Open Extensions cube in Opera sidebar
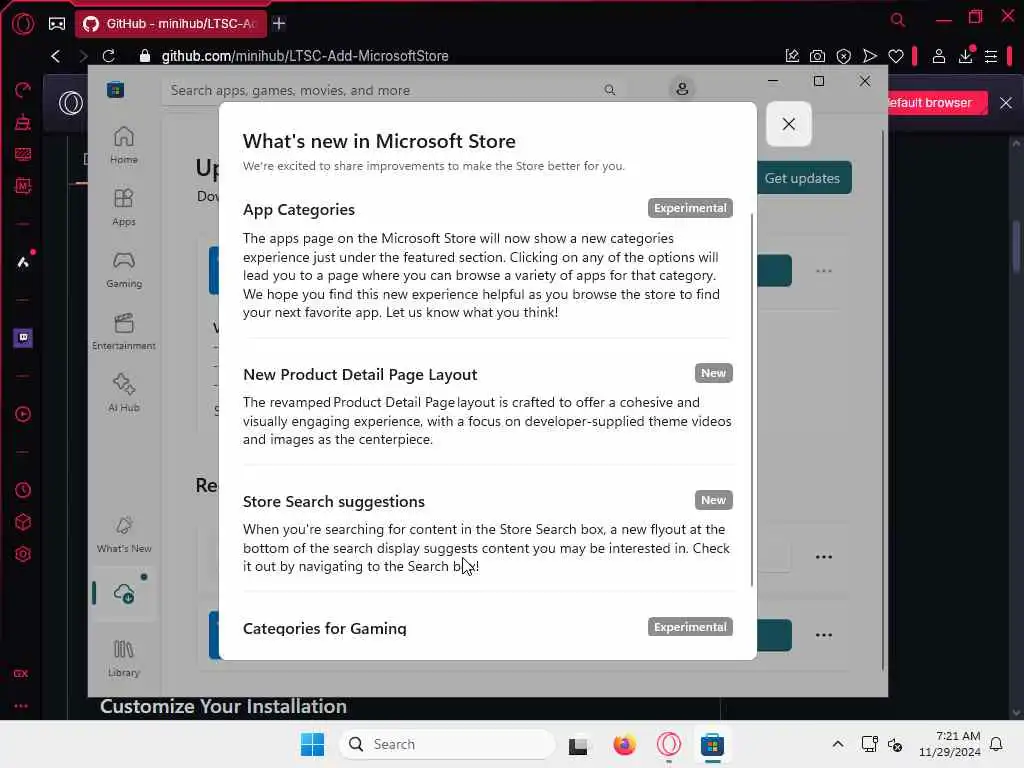Viewport: 1024px width, 768px height. [x=23, y=522]
